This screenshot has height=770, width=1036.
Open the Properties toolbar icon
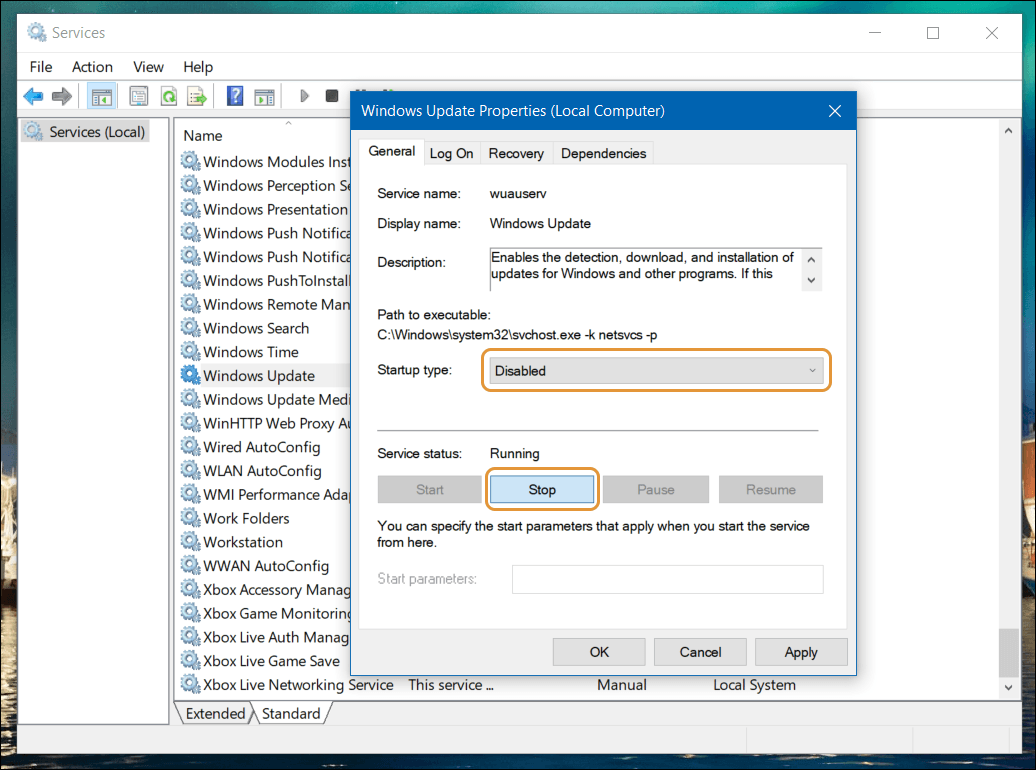(139, 96)
